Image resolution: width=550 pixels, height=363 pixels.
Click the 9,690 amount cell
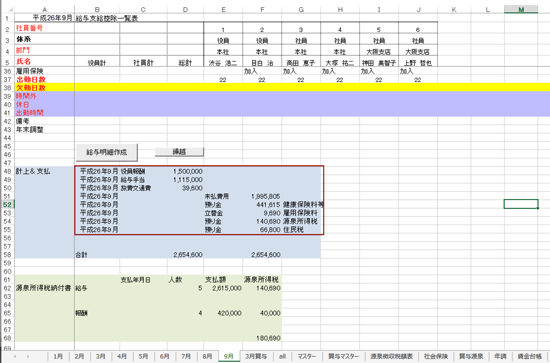(x=262, y=213)
